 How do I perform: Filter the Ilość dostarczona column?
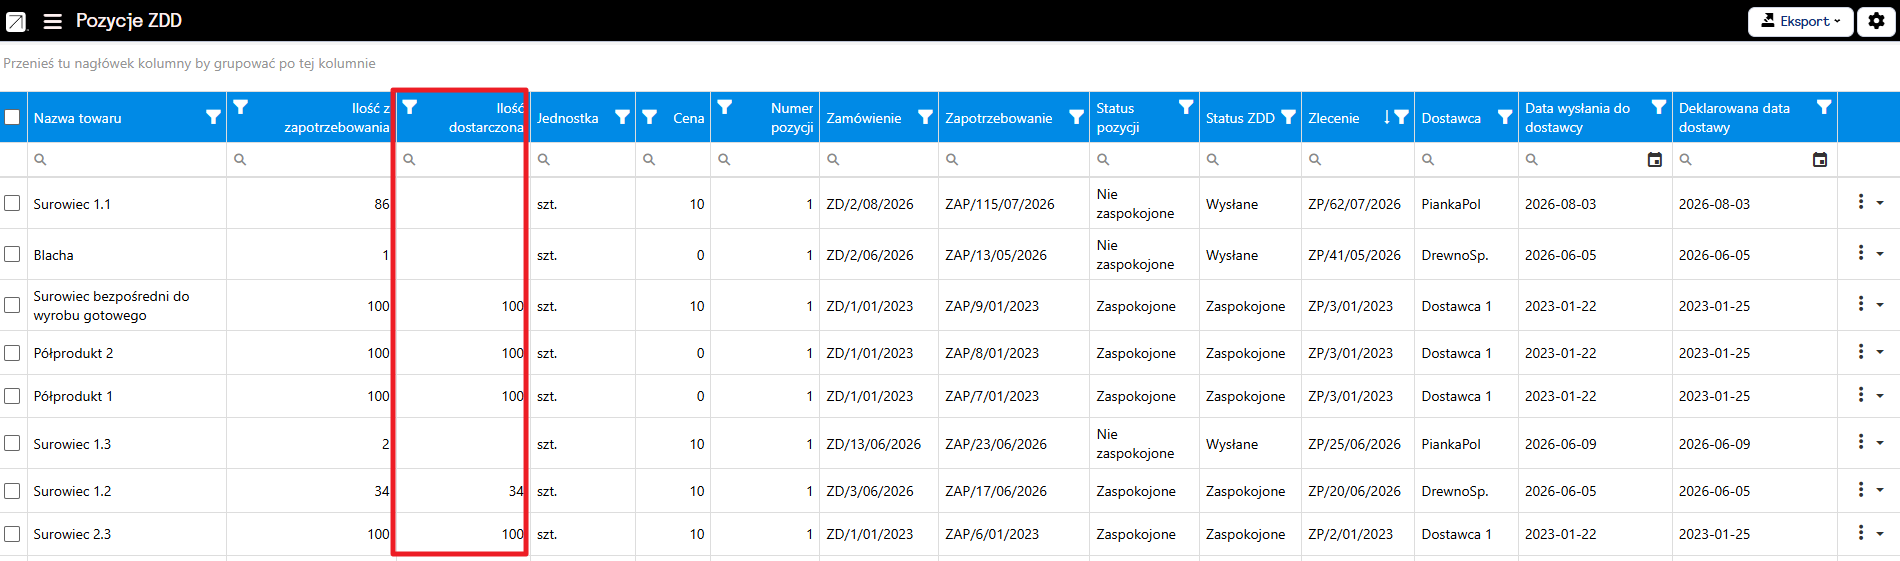click(x=409, y=107)
